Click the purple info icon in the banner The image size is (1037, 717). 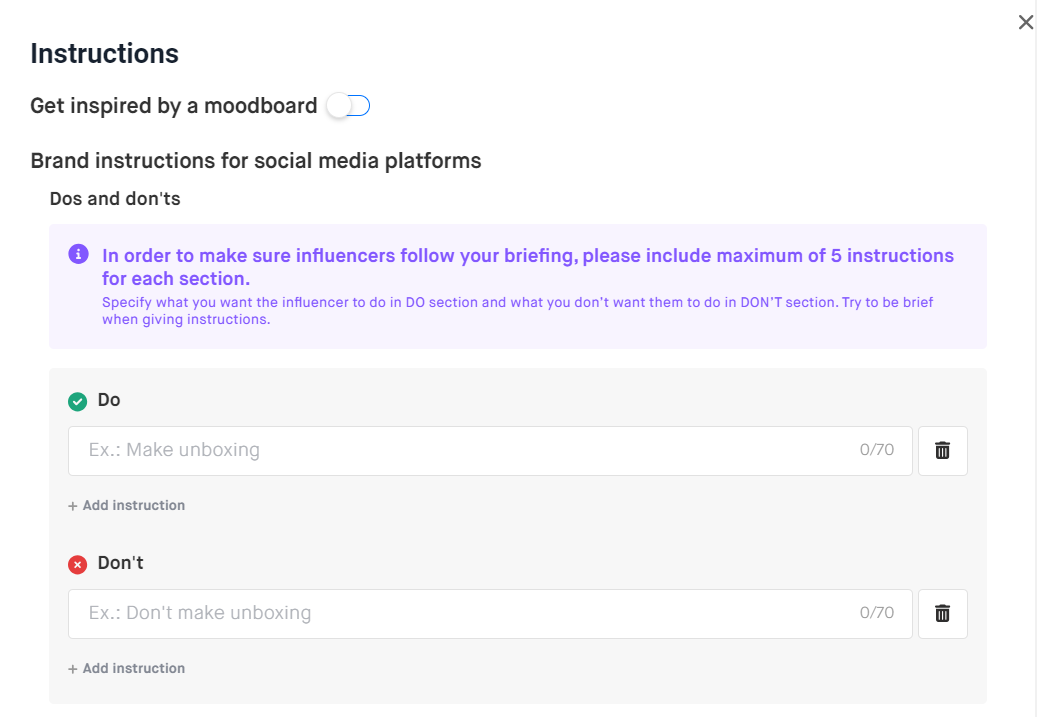[x=78, y=255]
